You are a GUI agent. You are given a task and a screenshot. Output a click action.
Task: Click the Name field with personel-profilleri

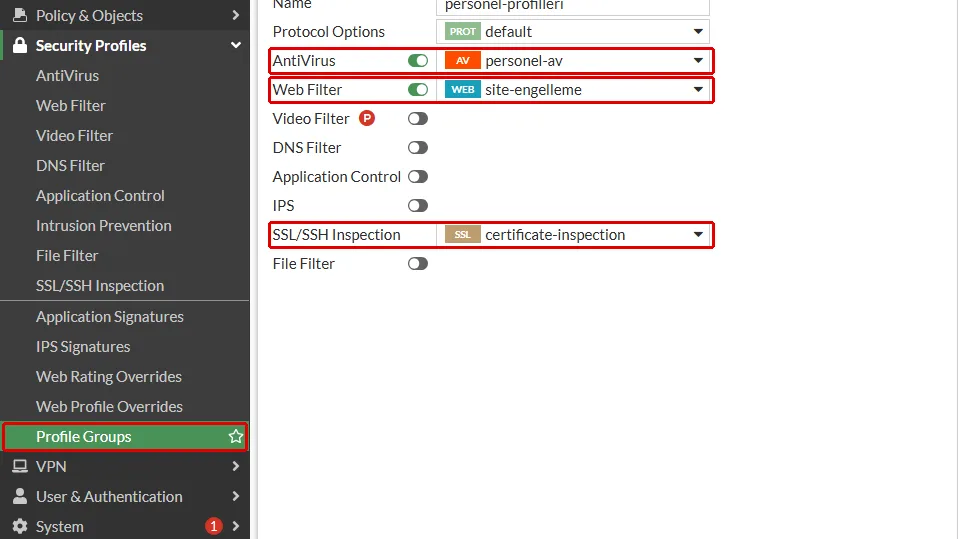[x=573, y=6]
